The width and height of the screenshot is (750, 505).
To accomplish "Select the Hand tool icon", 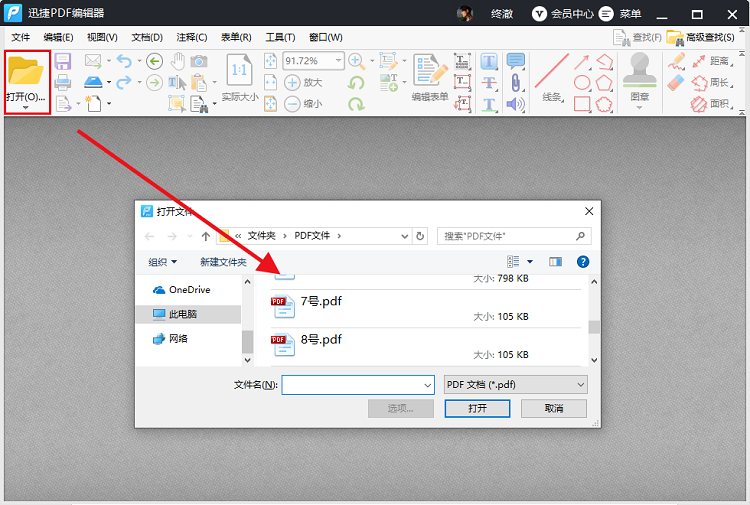I will click(178, 61).
